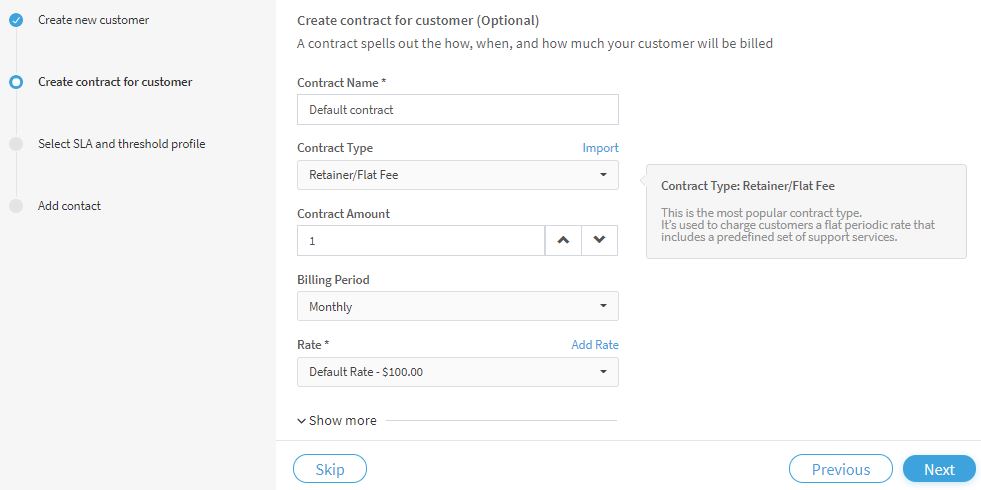Click the Add contact step circle icon
Viewport: 981px width, 490px height.
pyautogui.click(x=16, y=206)
